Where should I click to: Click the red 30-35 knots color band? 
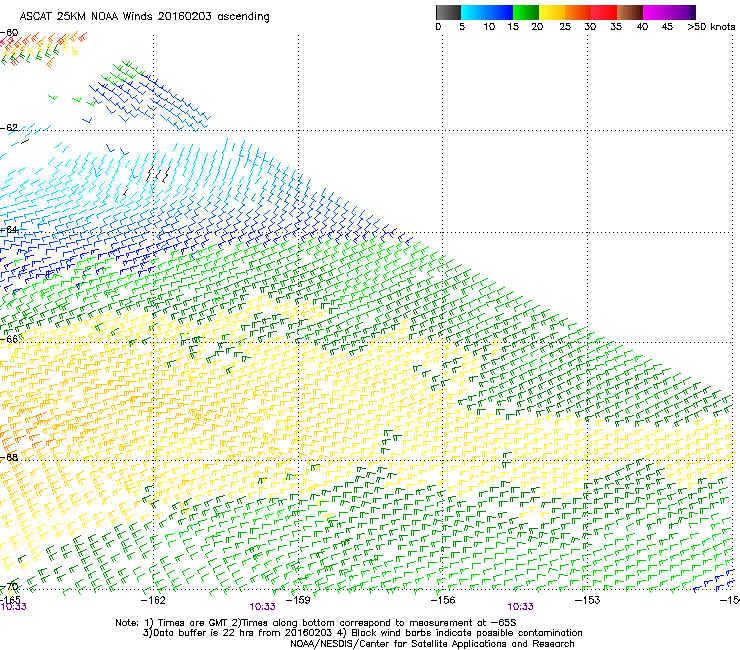click(604, 12)
